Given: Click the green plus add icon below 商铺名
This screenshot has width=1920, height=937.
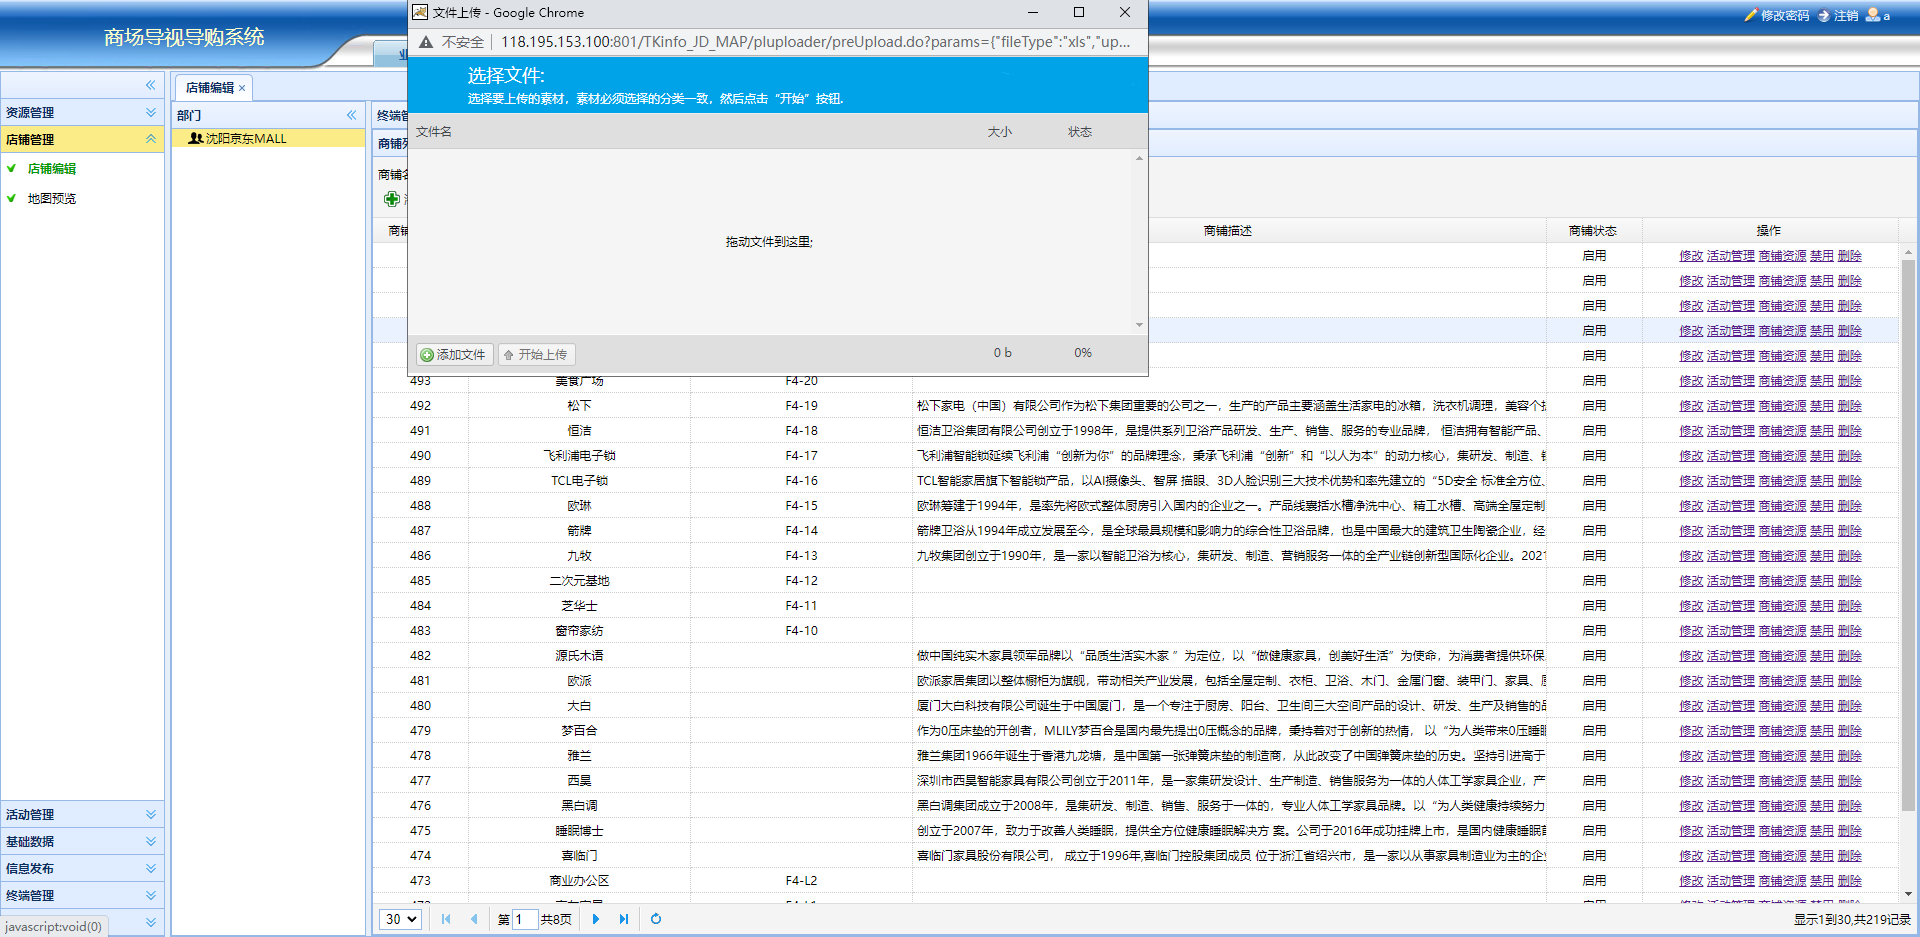Looking at the screenshot, I should [392, 199].
